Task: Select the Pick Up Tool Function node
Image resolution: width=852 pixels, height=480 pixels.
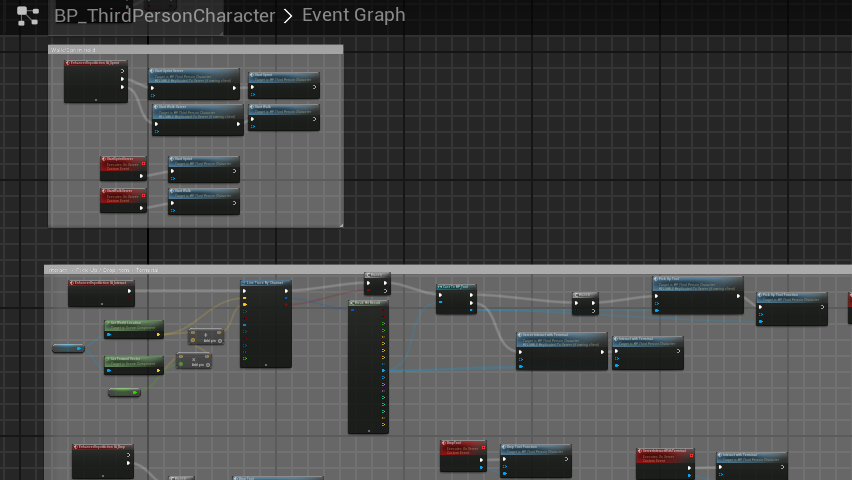Action: point(792,309)
